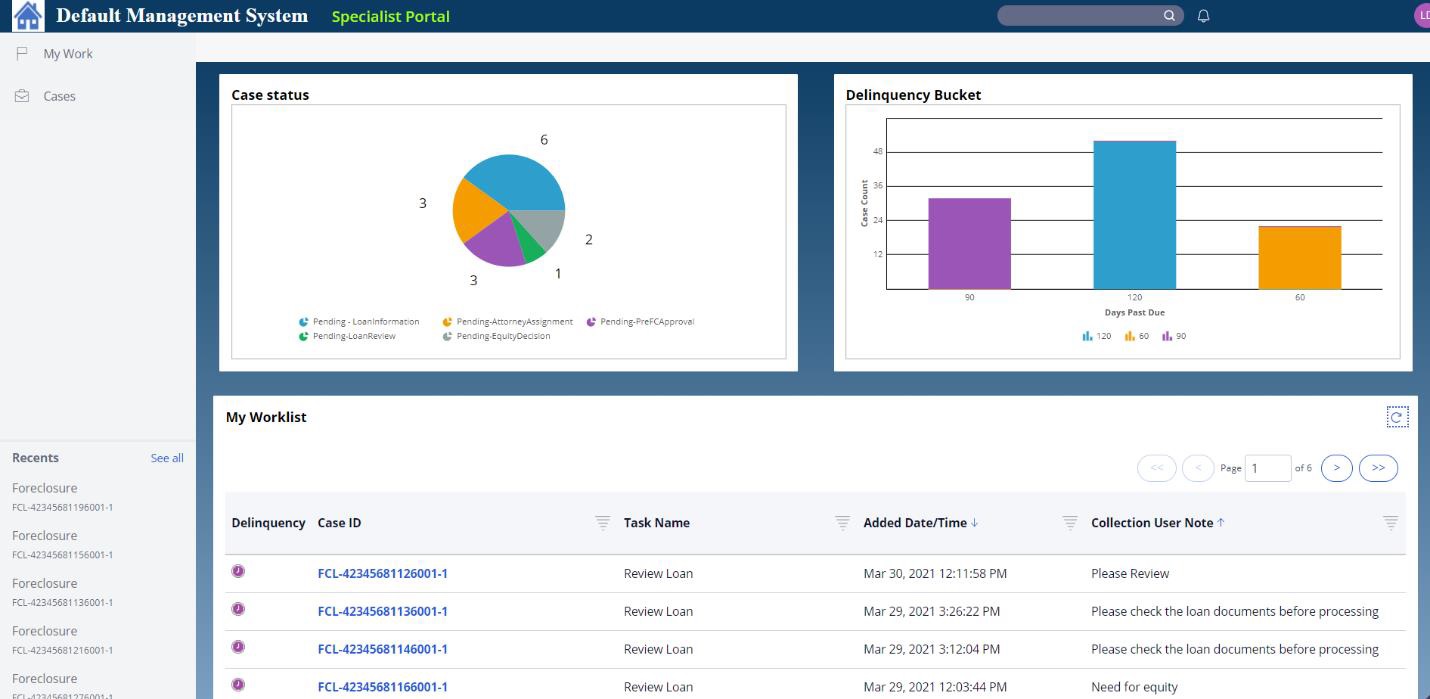This screenshot has width=1430, height=699.
Task: Click the 'Please Review' note cell
Action: tap(1130, 573)
